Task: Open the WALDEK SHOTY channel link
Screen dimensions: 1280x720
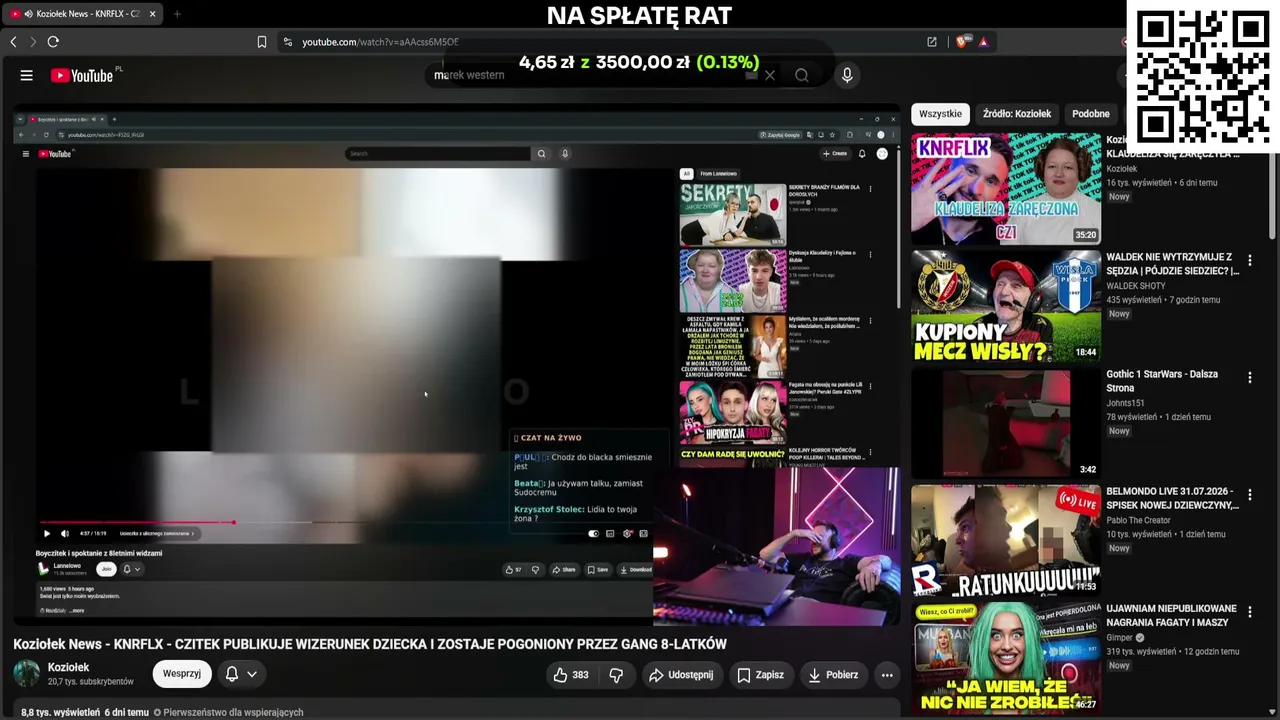Action: coord(1136,286)
